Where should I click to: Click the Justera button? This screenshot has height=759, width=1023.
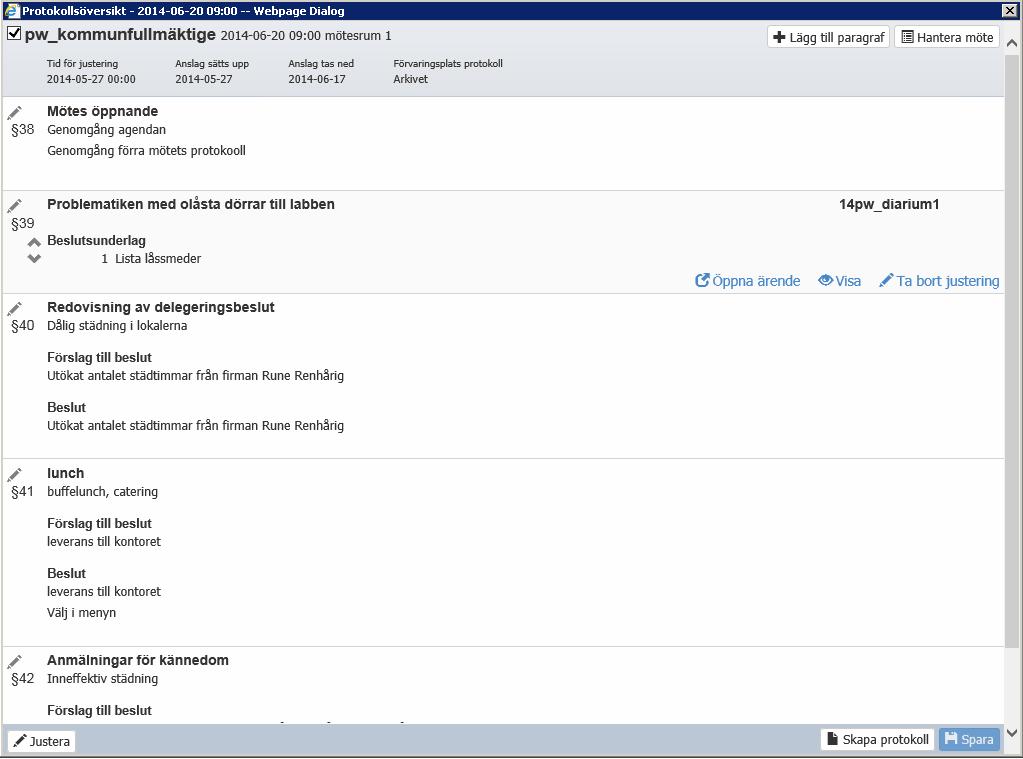click(x=42, y=741)
